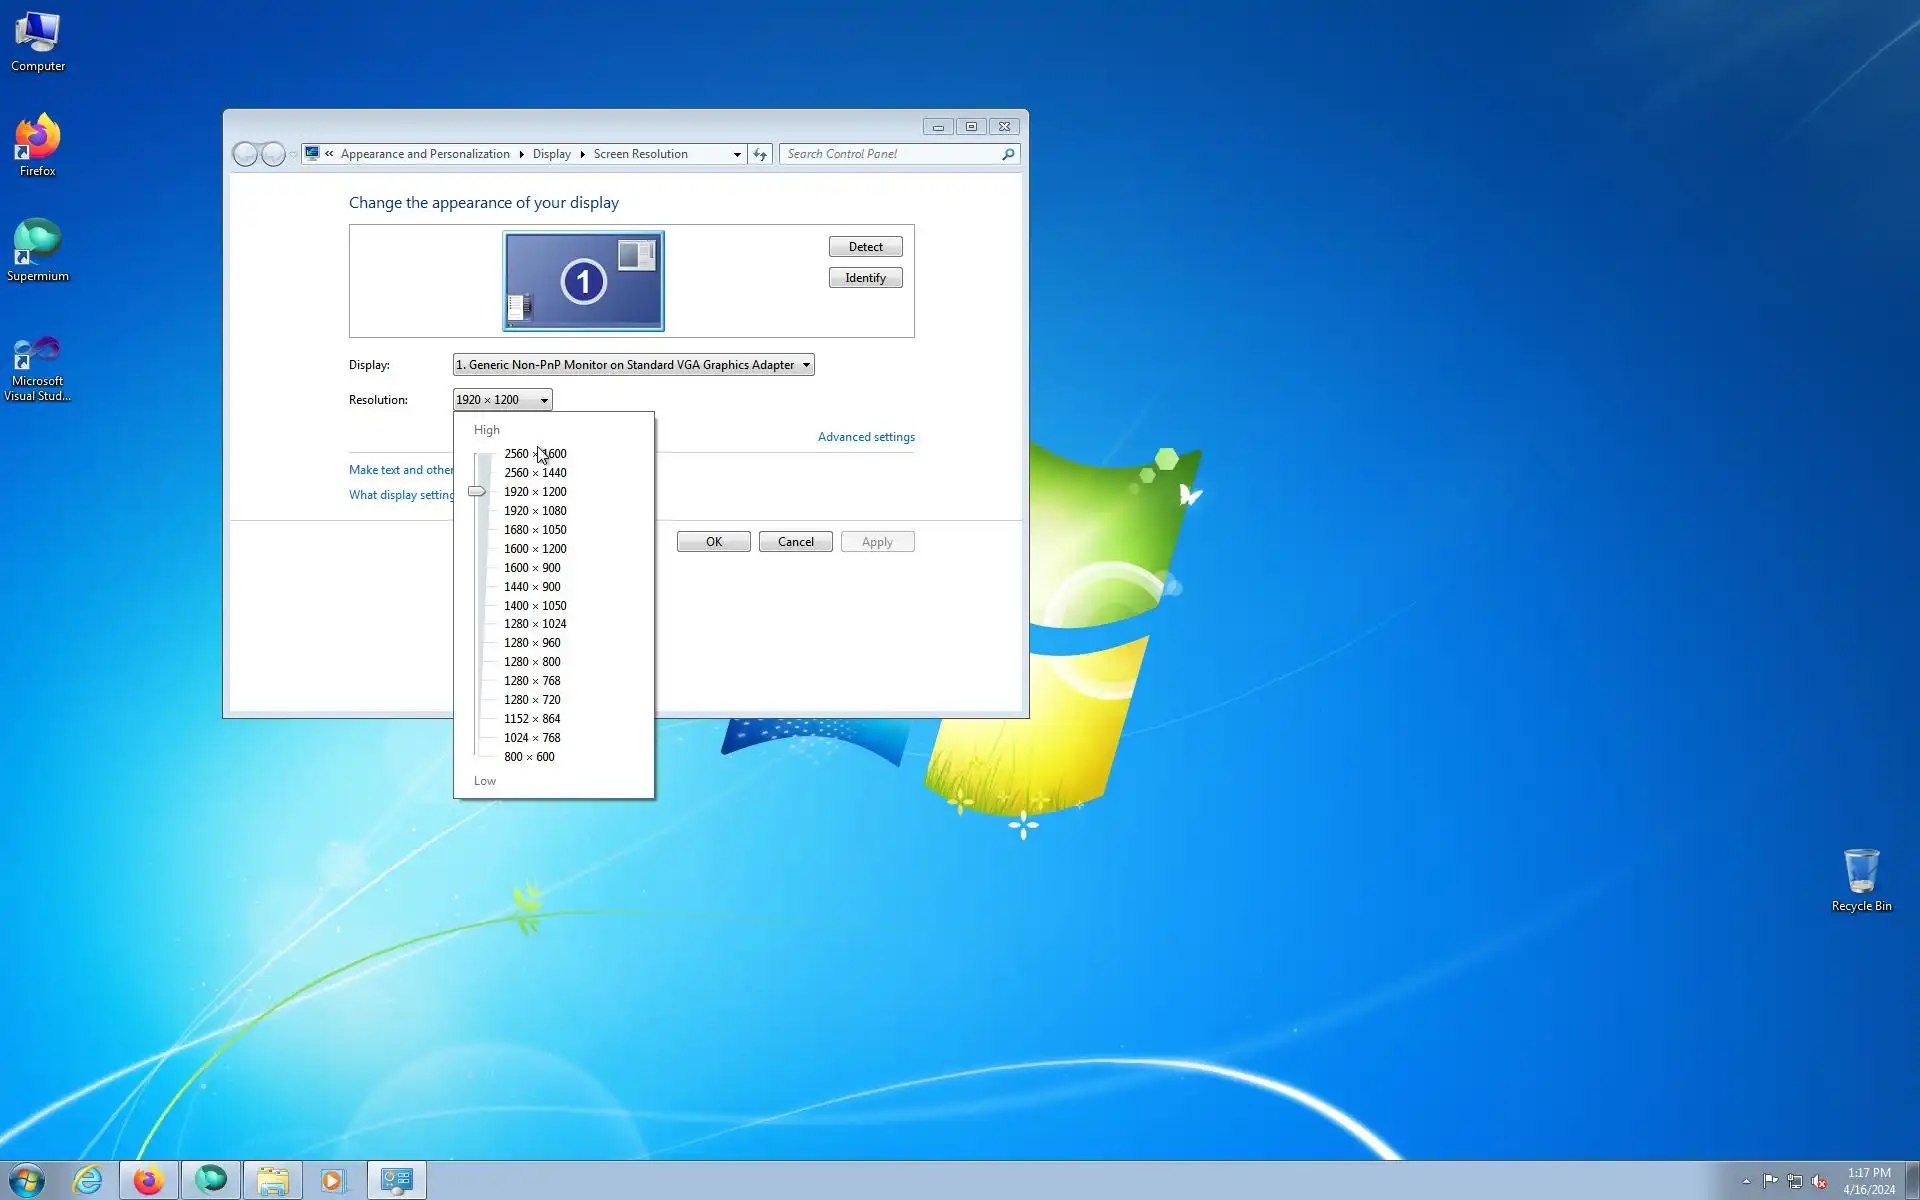The width and height of the screenshot is (1920, 1200).
Task: Expand the address bar history dropdown
Action: pyautogui.click(x=737, y=154)
